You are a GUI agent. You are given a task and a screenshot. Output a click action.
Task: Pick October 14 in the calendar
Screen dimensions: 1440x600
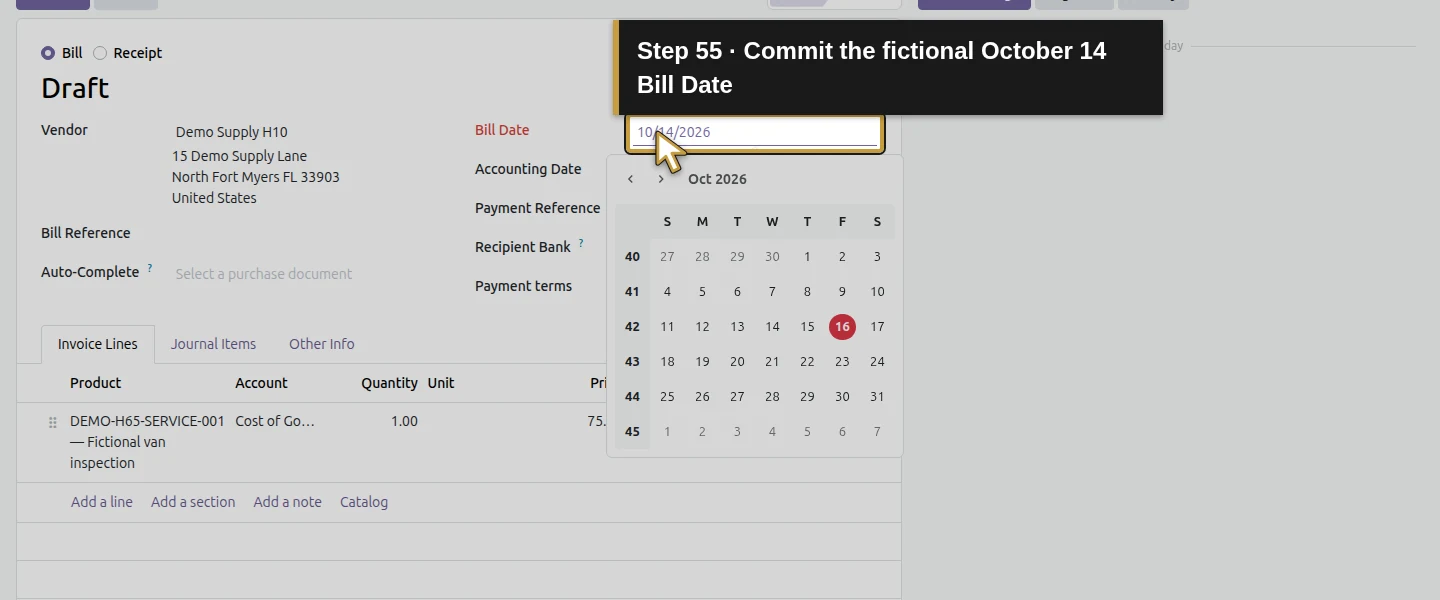[772, 327]
